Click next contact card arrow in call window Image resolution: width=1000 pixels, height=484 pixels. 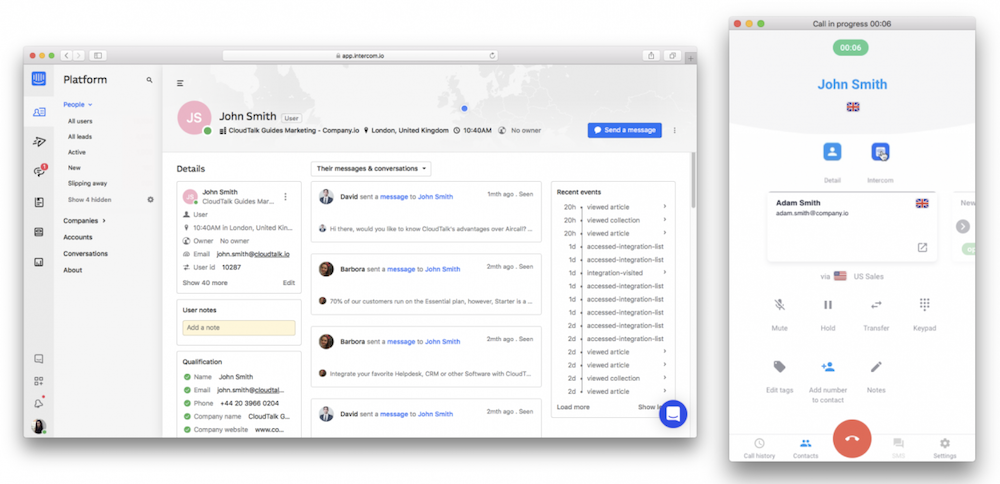(963, 226)
